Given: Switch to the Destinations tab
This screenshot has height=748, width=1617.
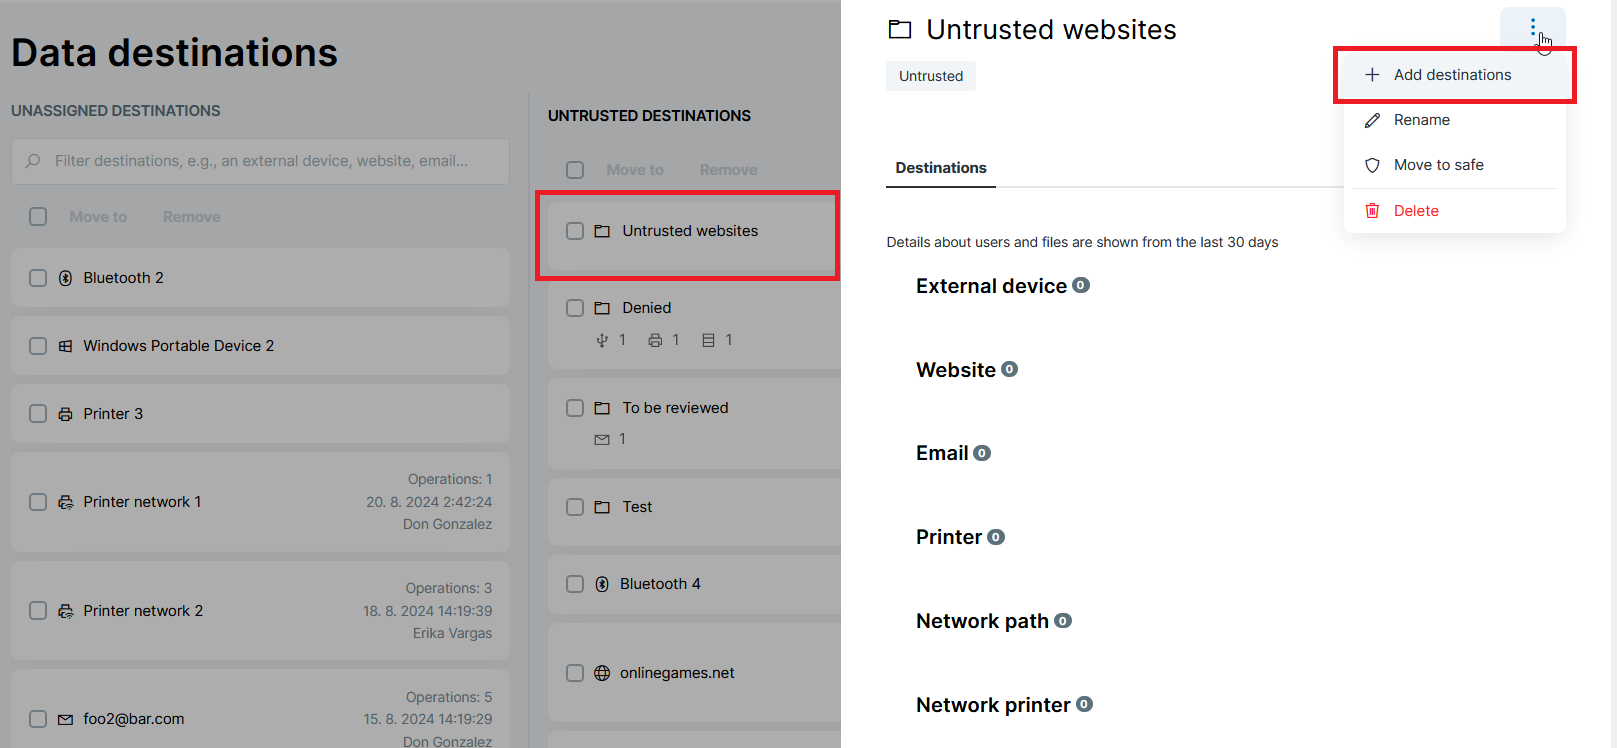Looking at the screenshot, I should tap(940, 168).
